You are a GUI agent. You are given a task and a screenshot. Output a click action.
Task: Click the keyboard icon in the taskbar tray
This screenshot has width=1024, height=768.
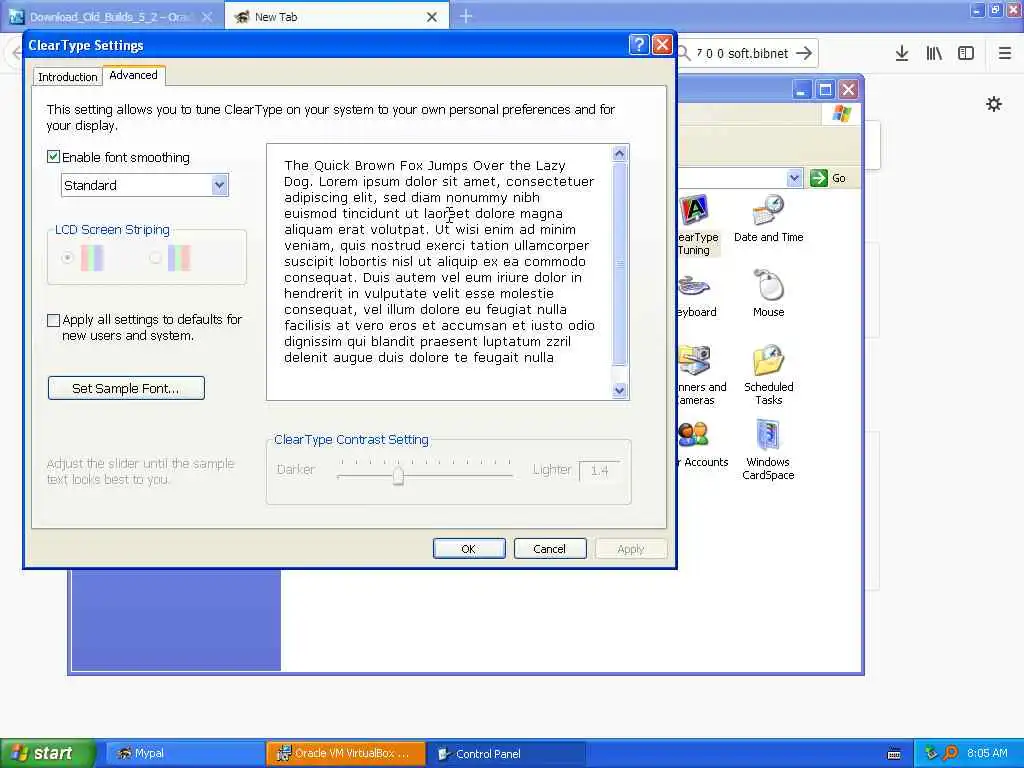click(x=895, y=754)
